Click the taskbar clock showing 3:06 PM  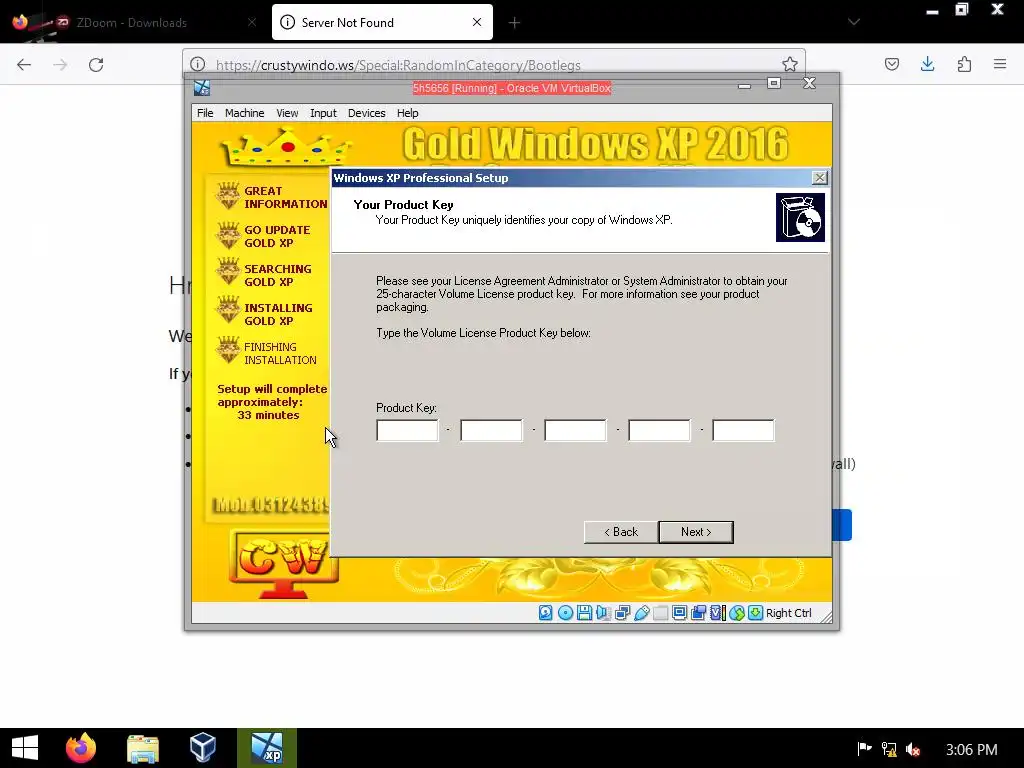[972, 750]
